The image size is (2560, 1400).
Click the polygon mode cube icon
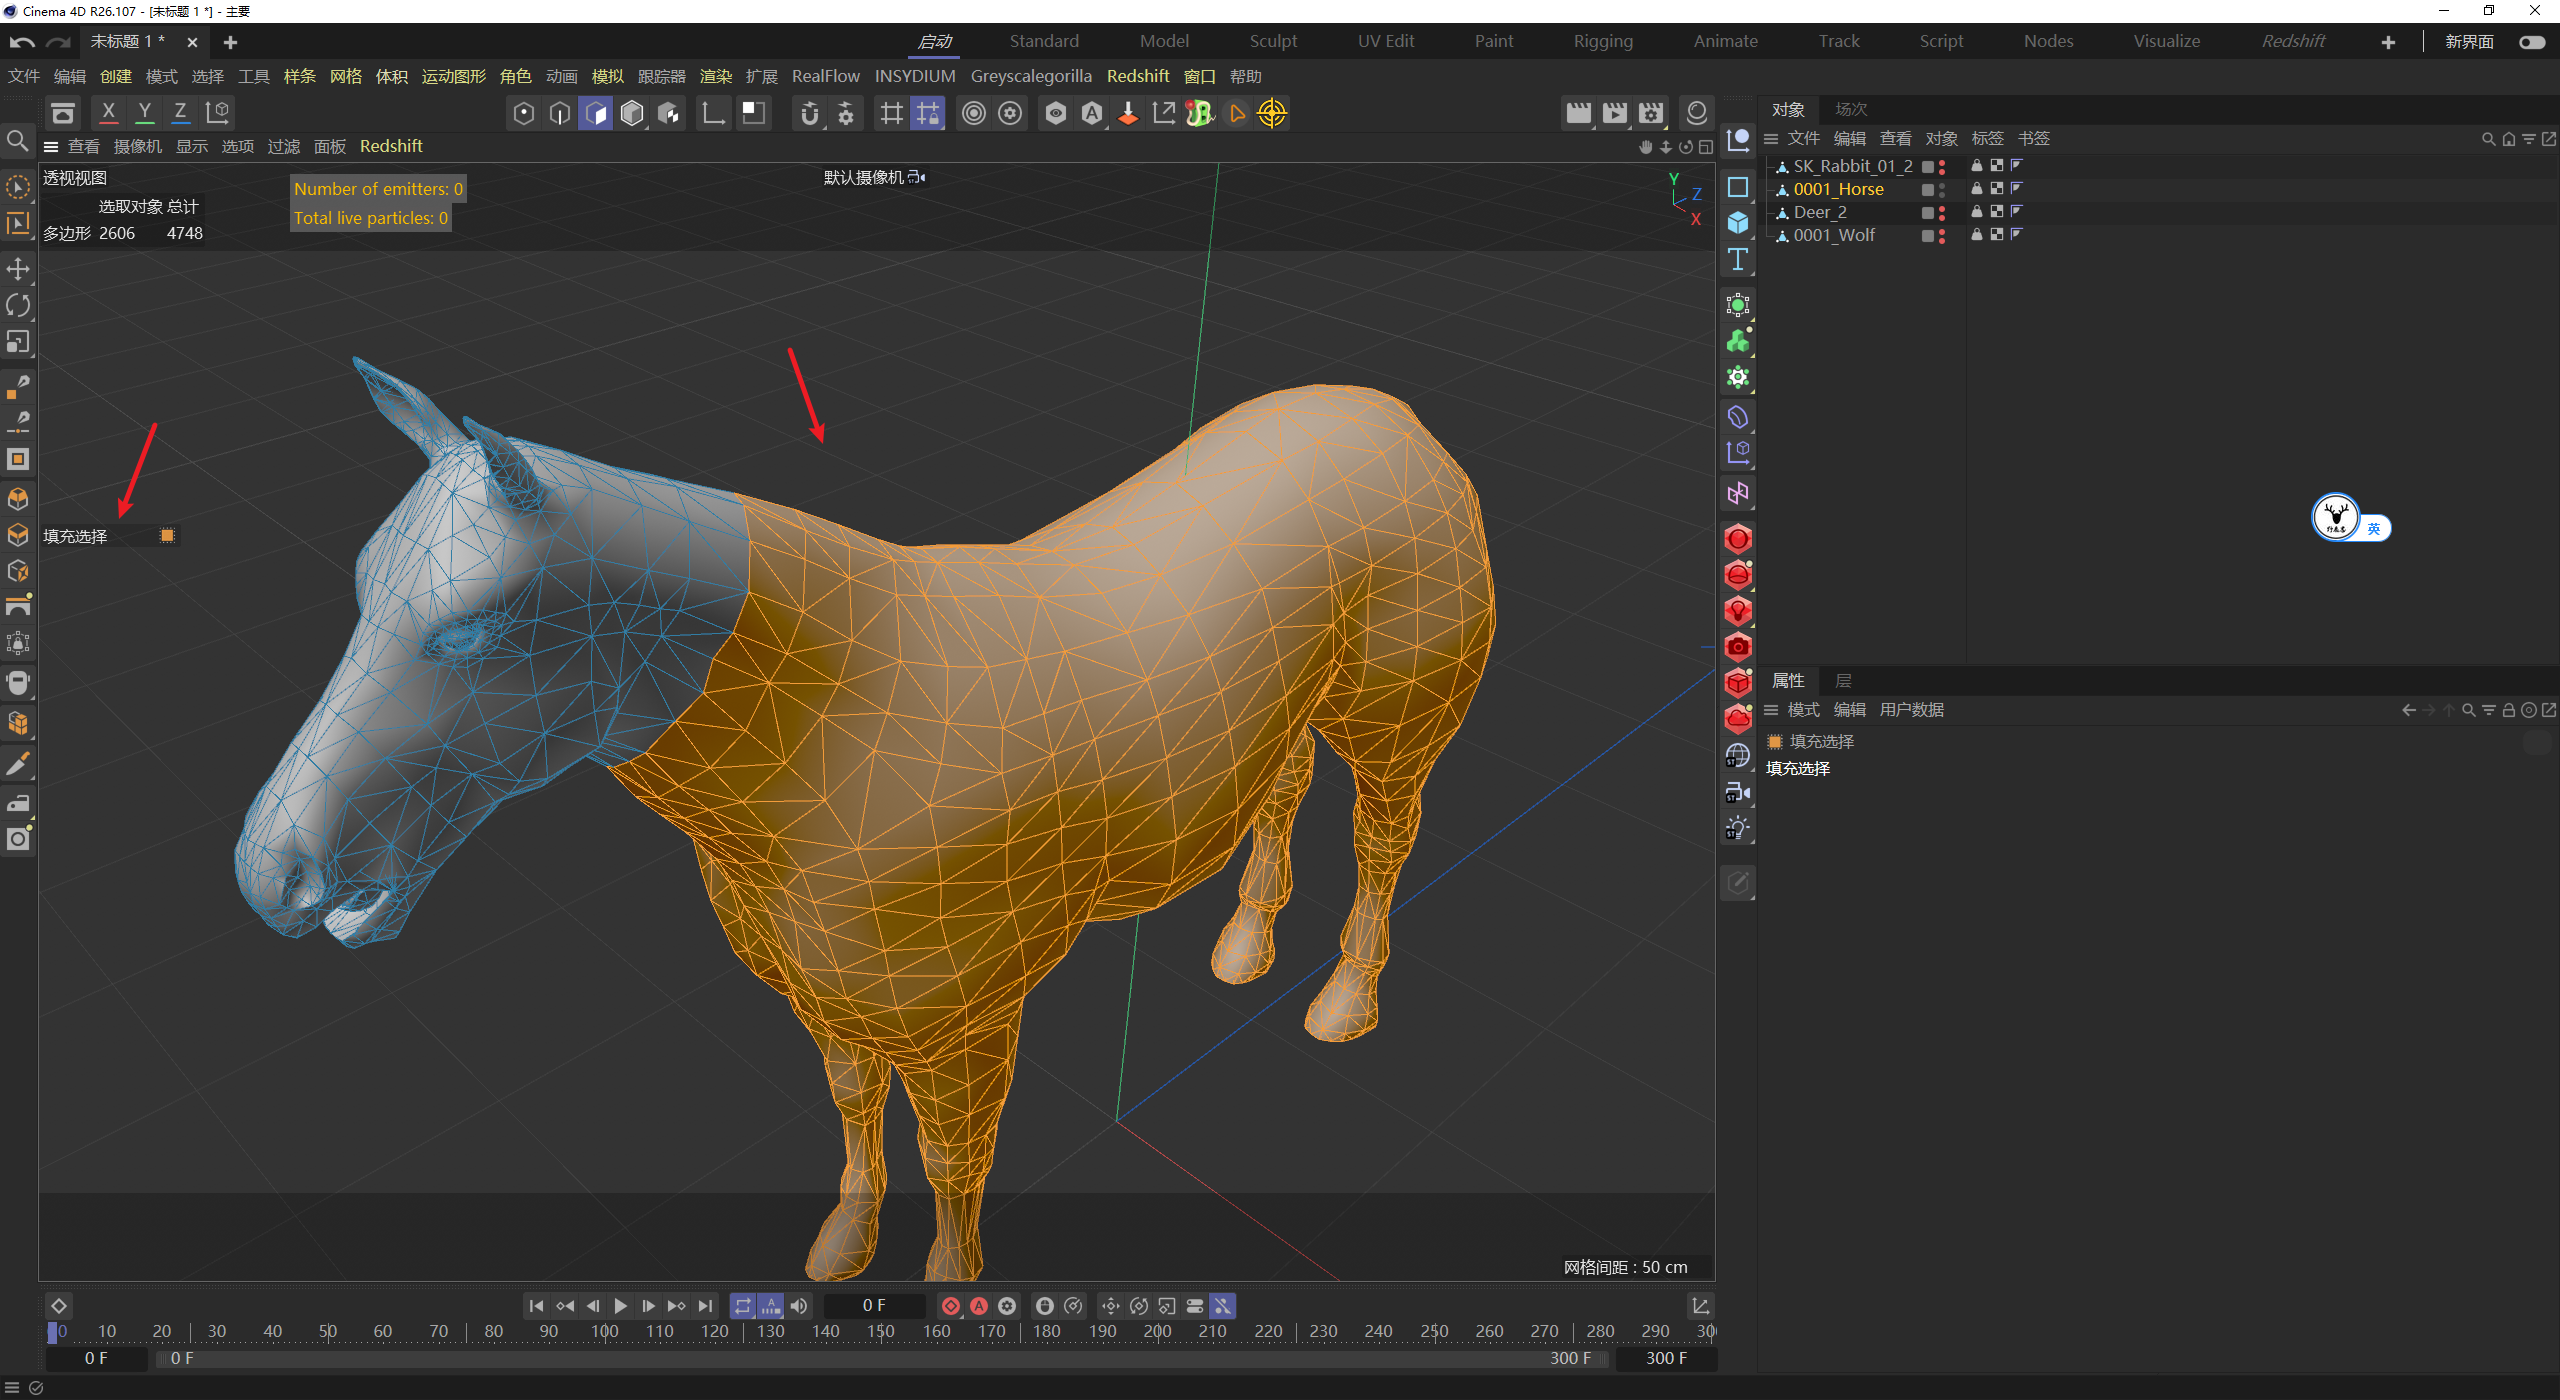(x=595, y=113)
